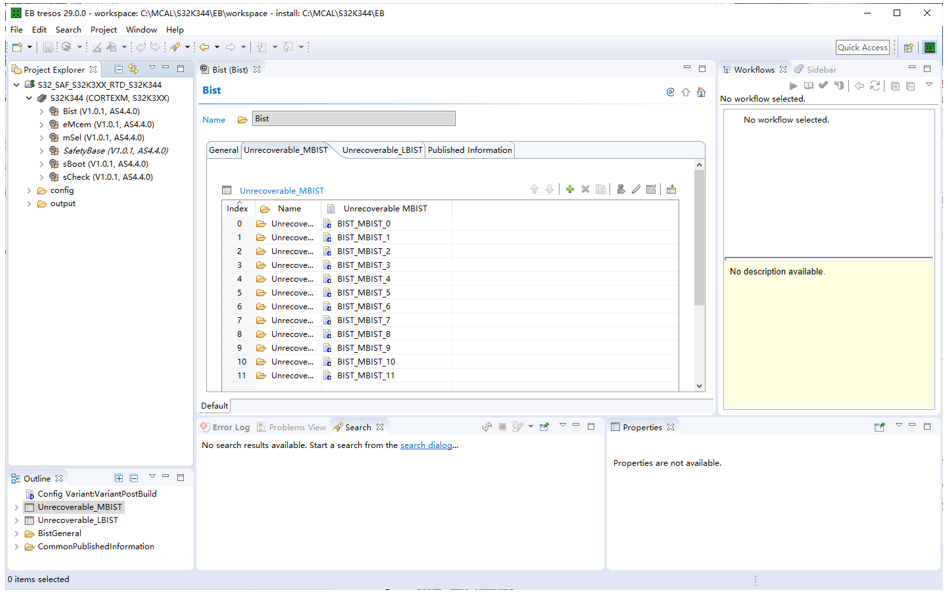The image size is (948, 597).
Task: Click the Bist Name input field
Action: coord(354,119)
